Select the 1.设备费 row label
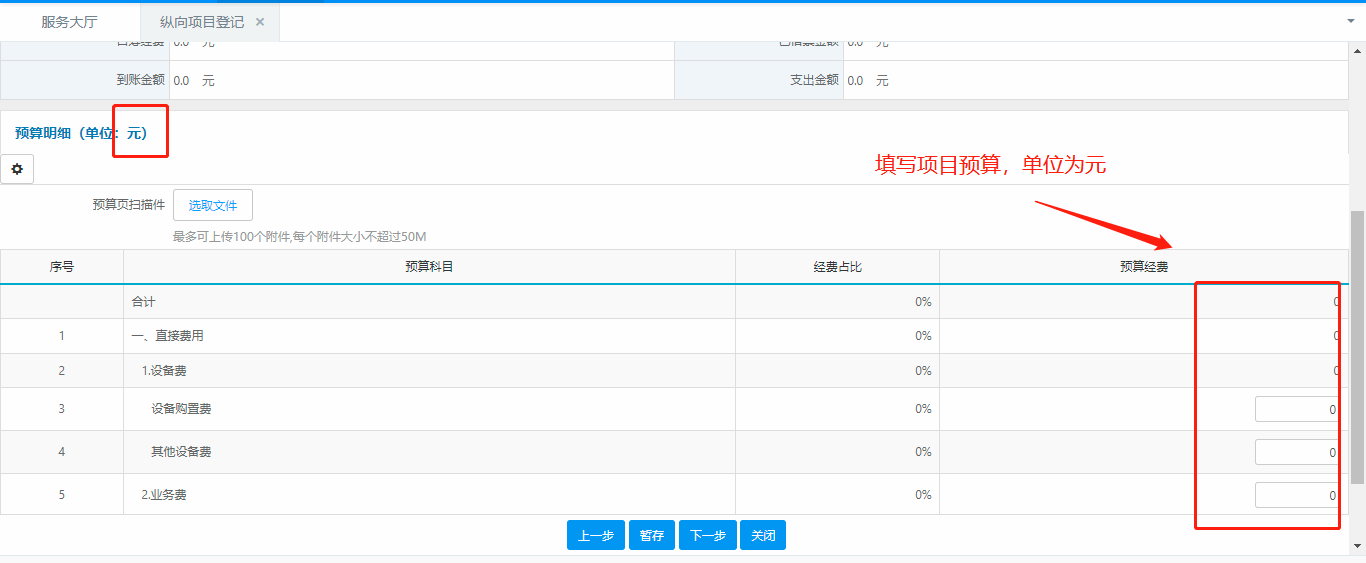Viewport: 1366px width, 563px height. click(164, 371)
